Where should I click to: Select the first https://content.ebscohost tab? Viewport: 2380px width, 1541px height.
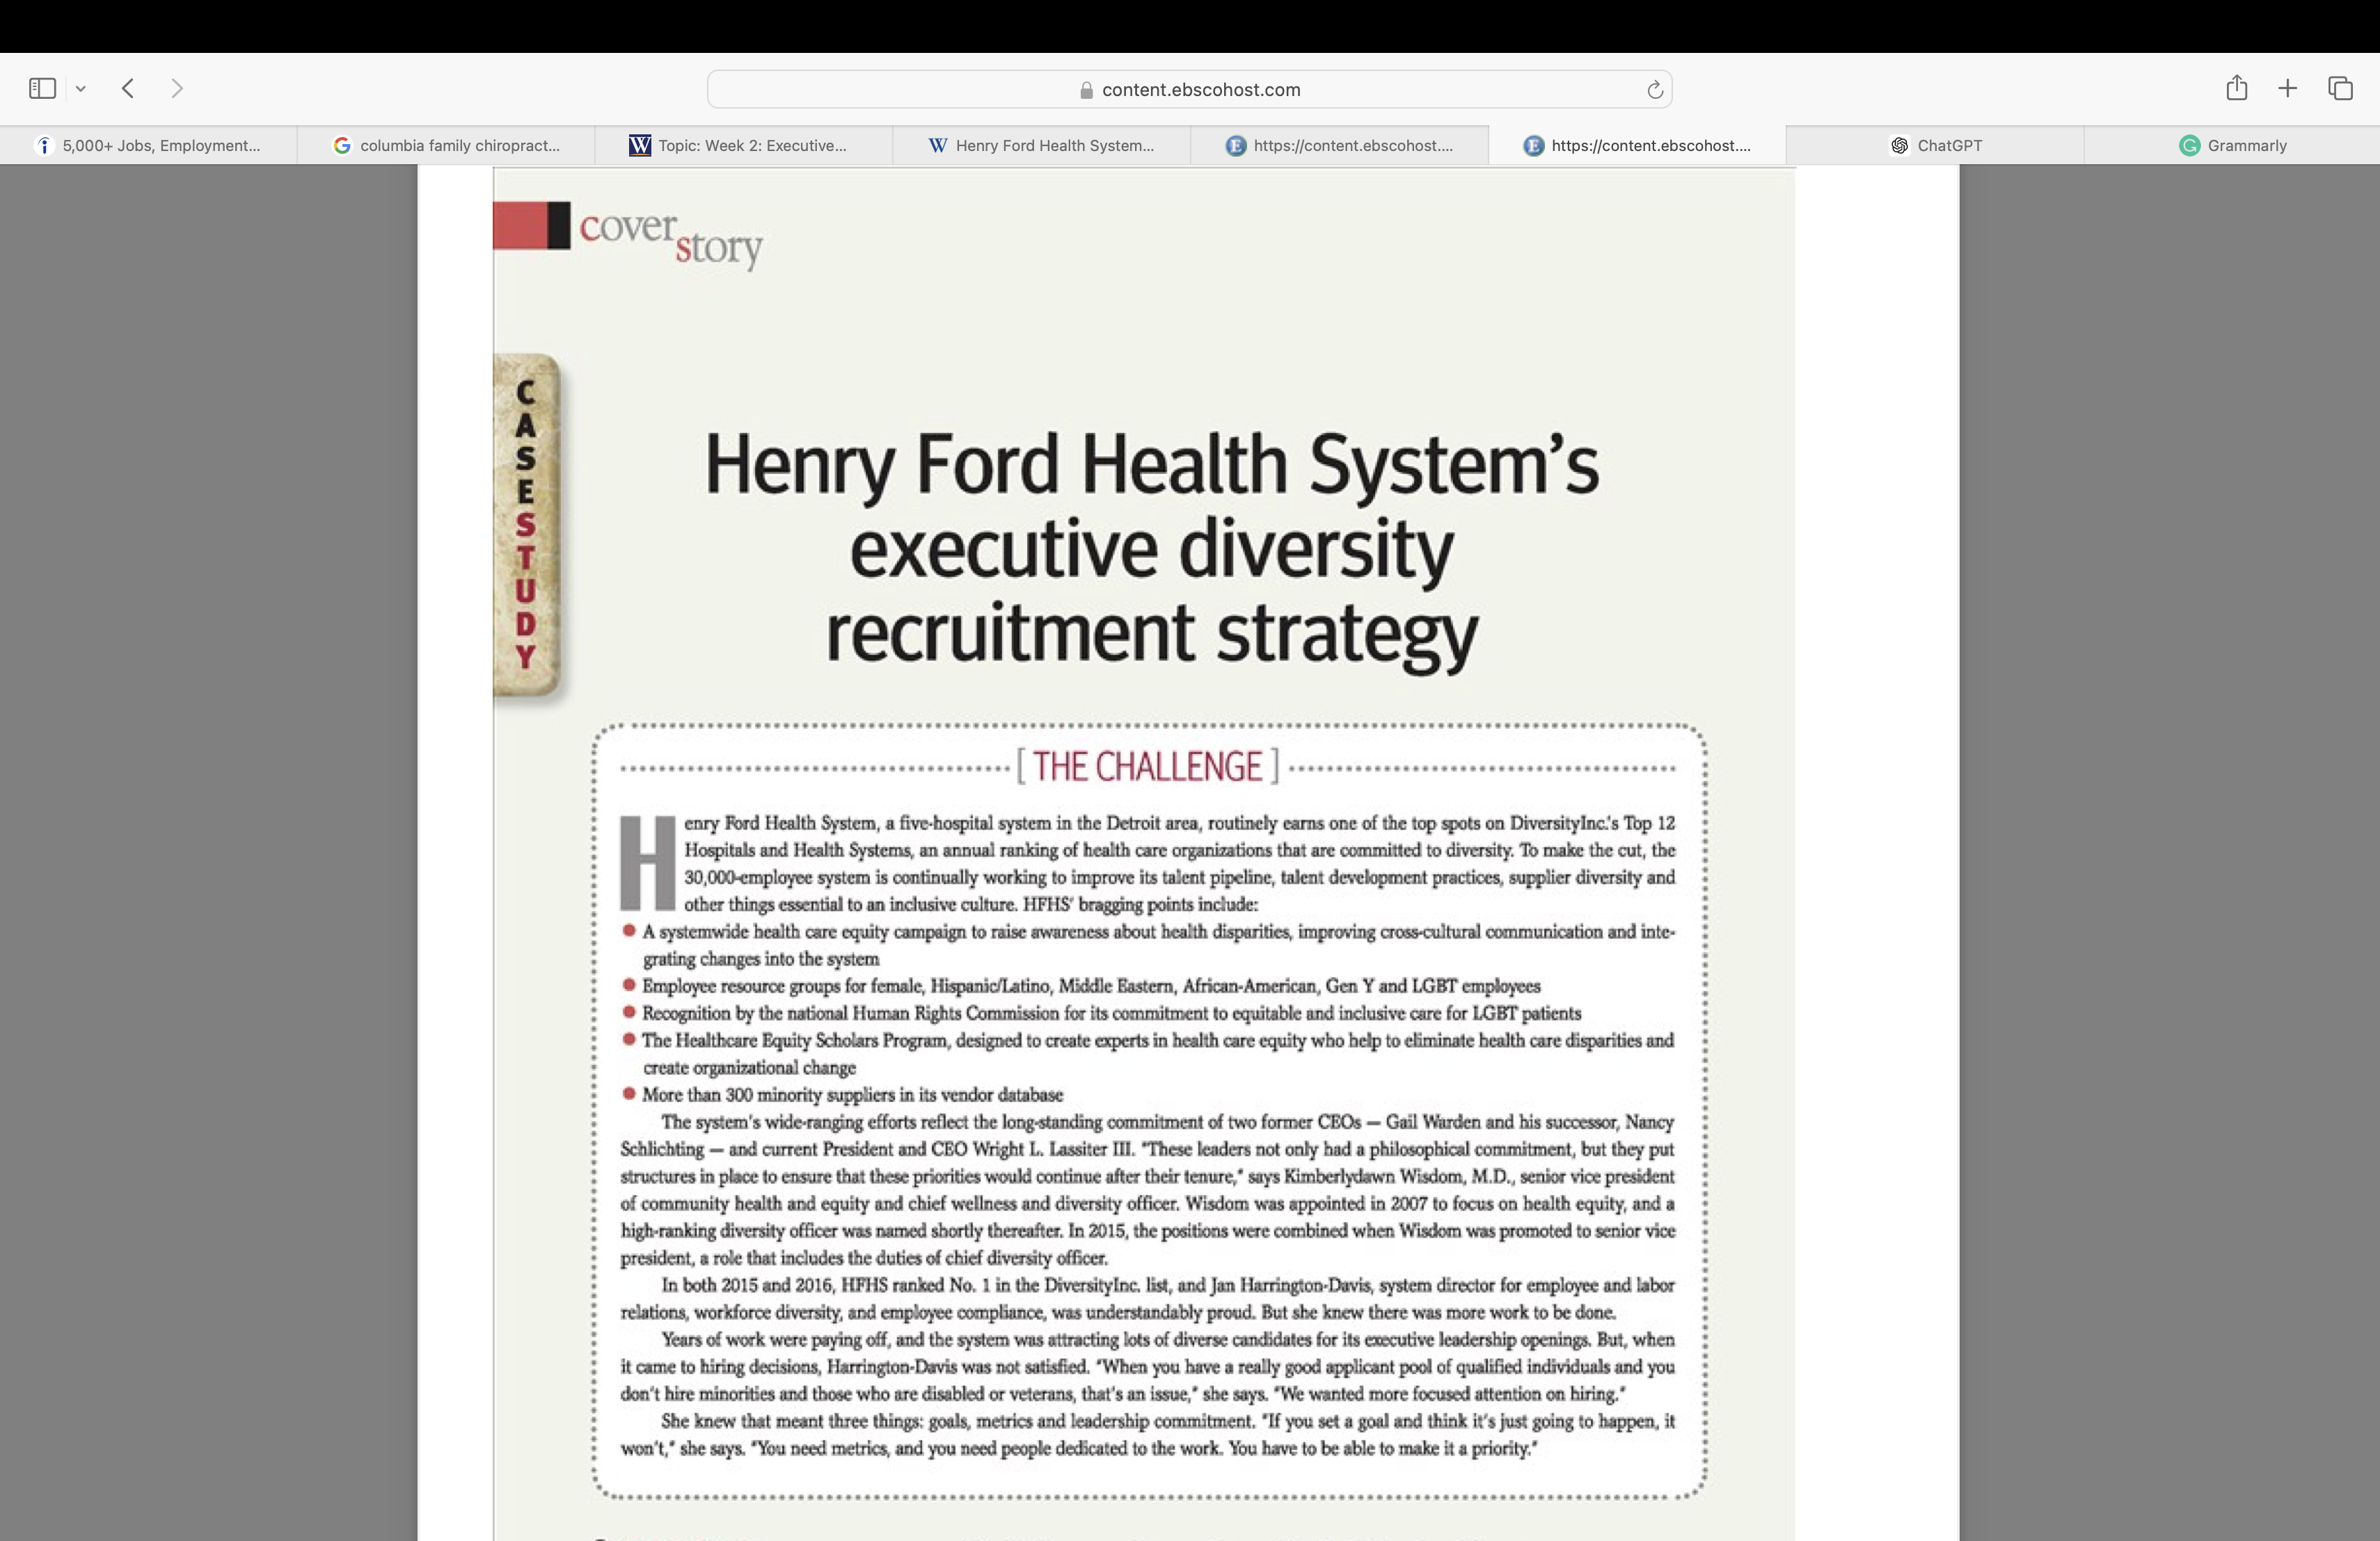[x=1342, y=145]
